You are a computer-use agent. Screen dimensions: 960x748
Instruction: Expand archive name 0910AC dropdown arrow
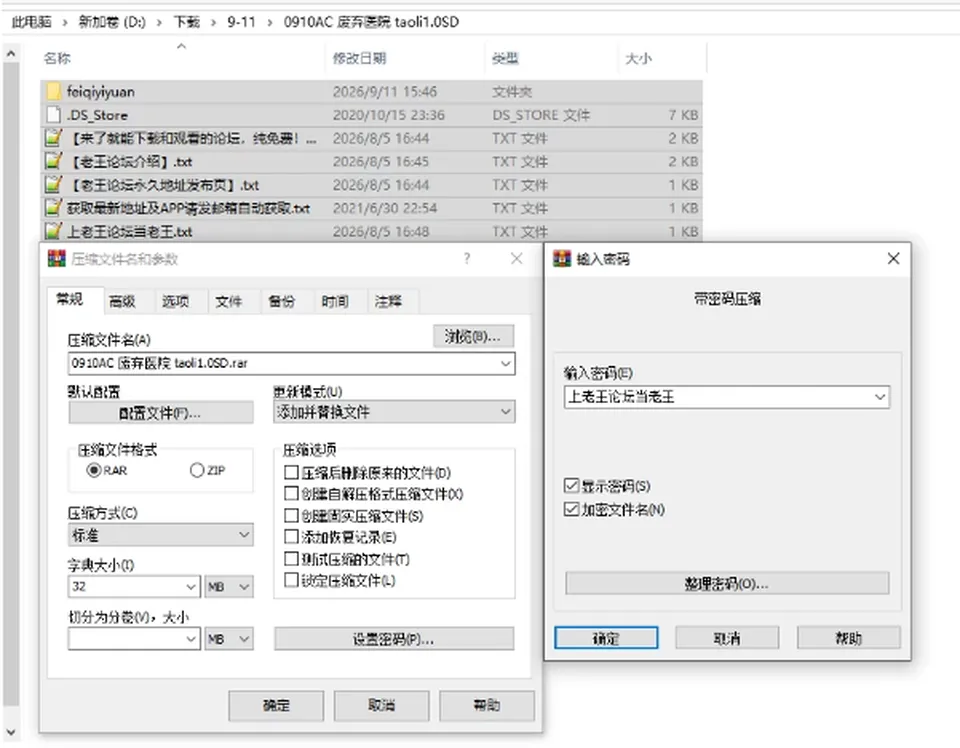click(506, 363)
